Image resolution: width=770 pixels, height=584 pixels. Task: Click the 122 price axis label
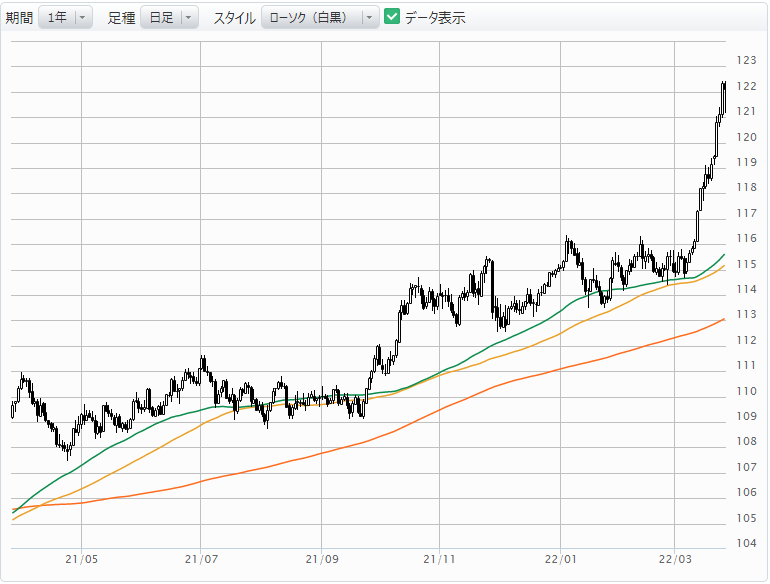click(x=746, y=86)
